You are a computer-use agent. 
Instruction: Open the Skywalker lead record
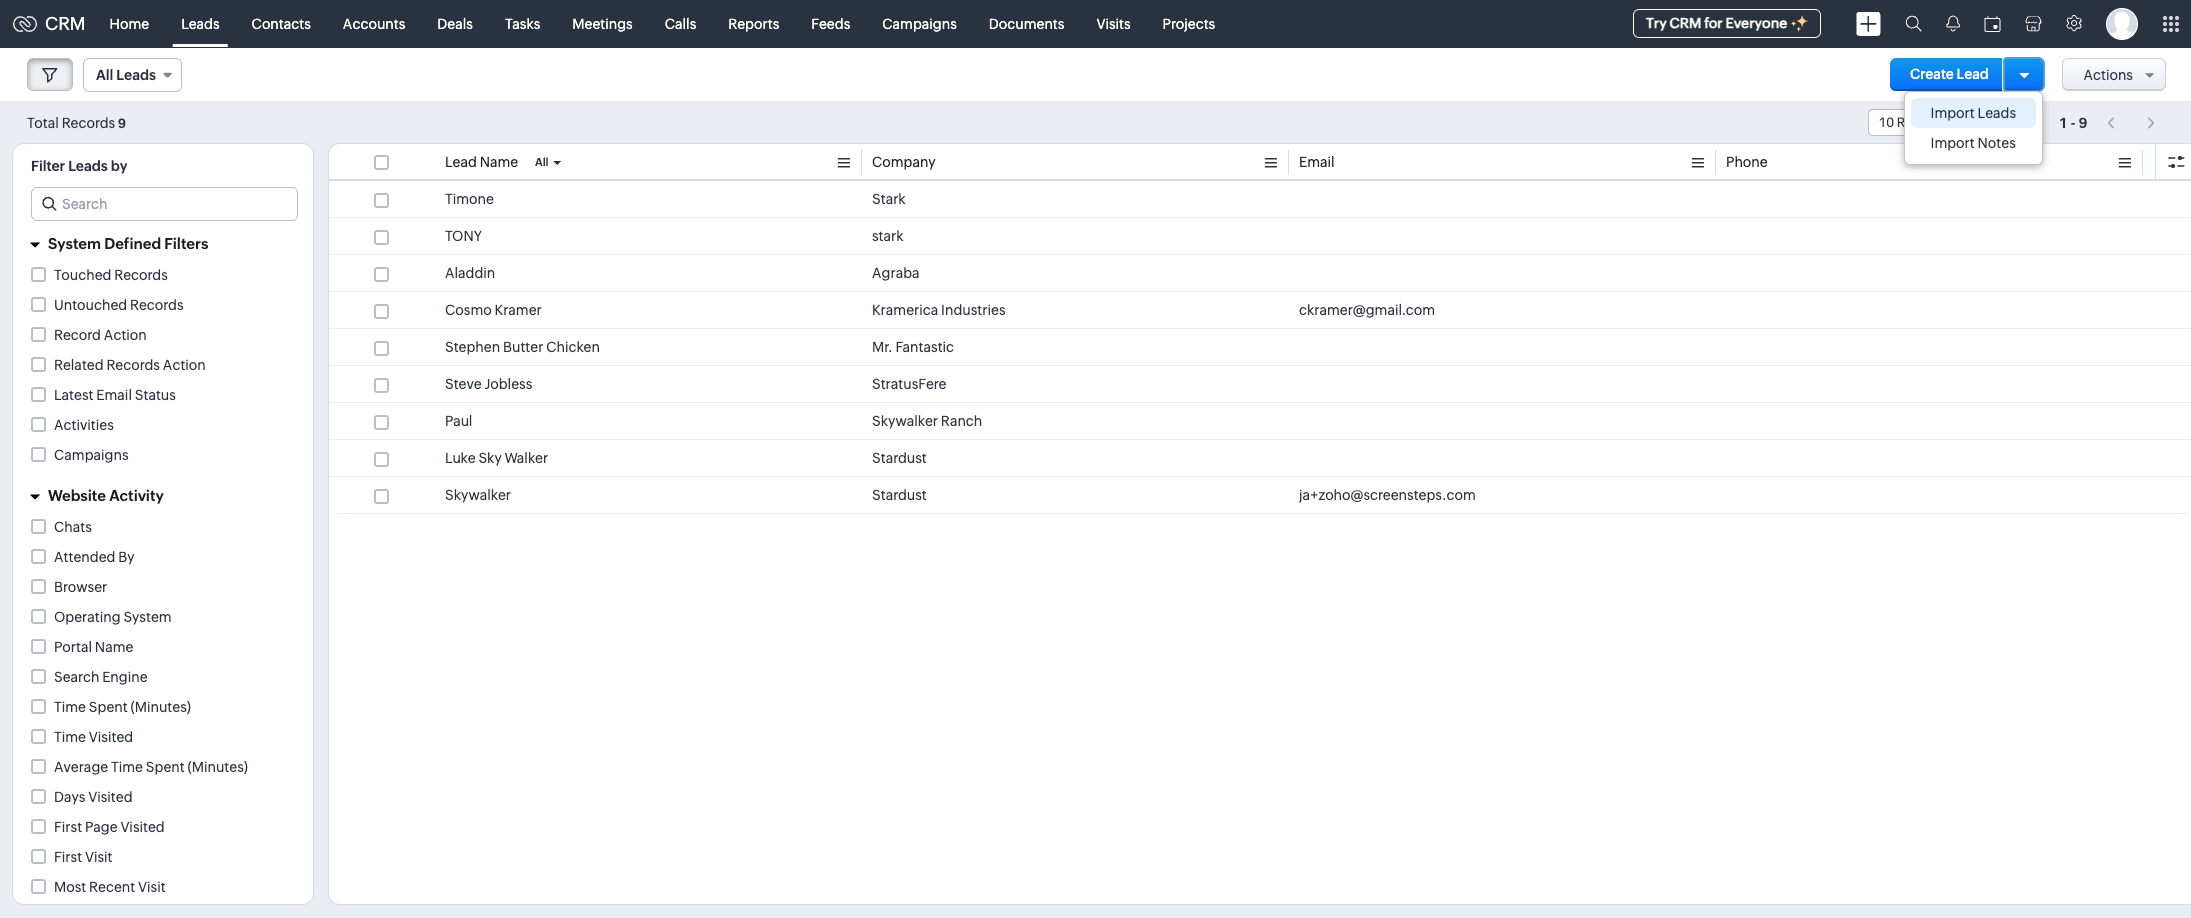(477, 495)
